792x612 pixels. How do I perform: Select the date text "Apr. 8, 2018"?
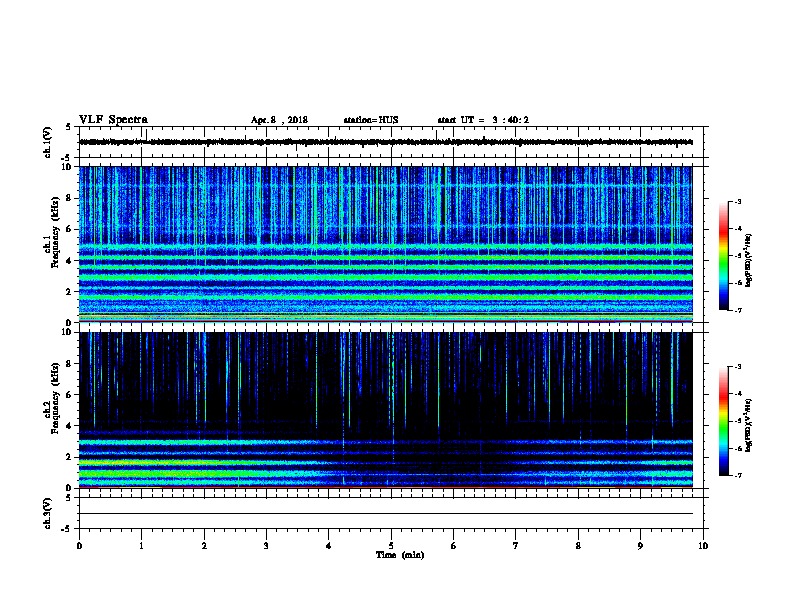[279, 120]
